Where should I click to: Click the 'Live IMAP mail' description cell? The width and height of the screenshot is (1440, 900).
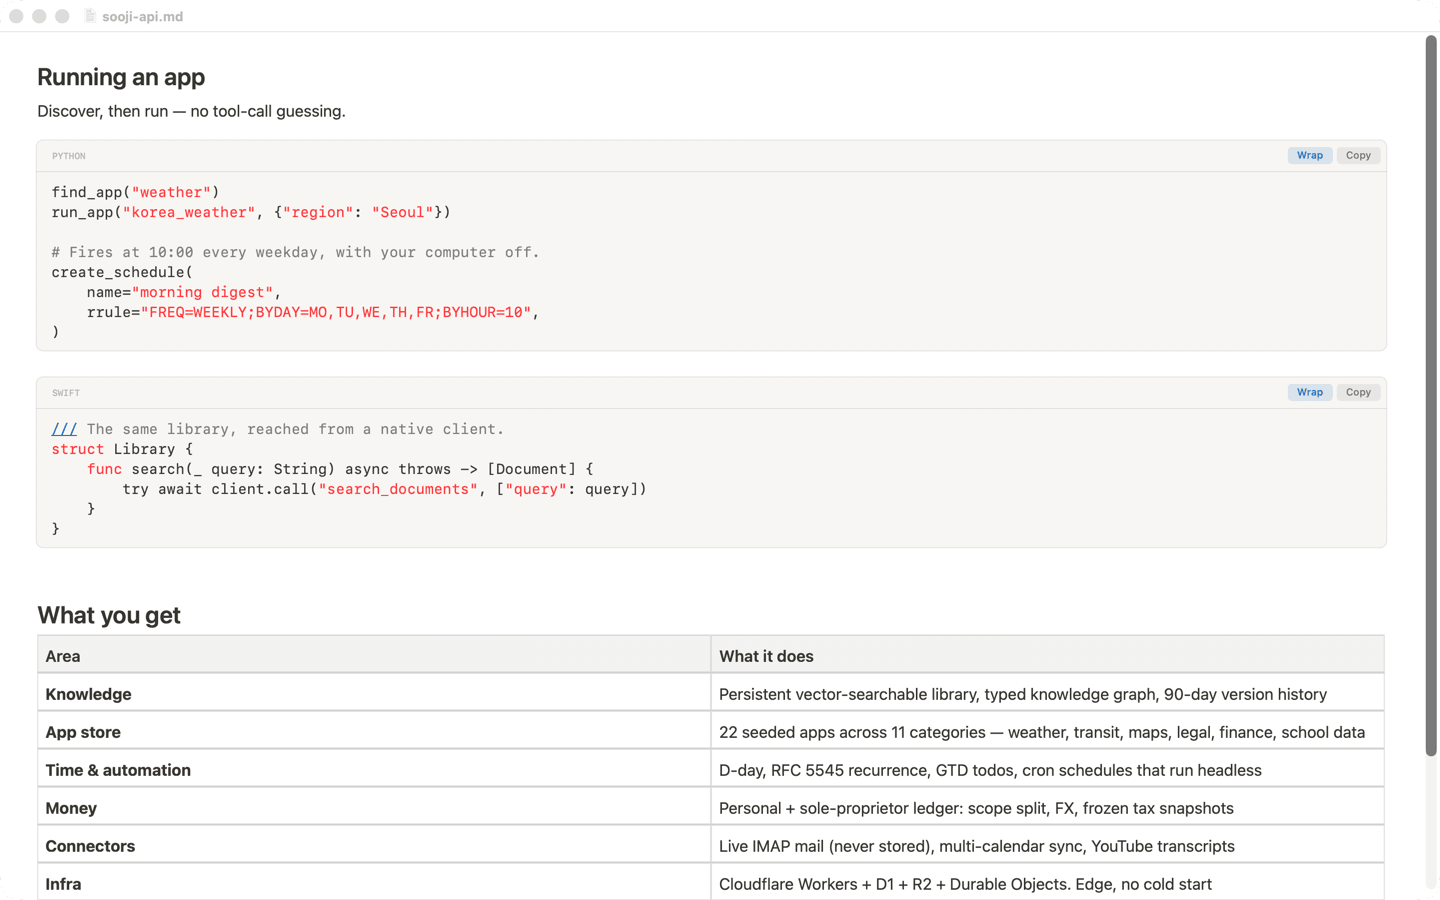(x=1048, y=846)
